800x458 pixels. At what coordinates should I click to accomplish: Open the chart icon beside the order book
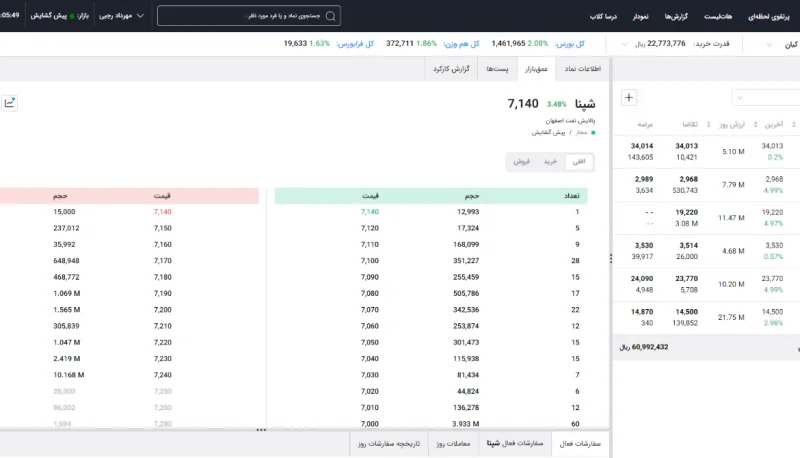pos(10,103)
